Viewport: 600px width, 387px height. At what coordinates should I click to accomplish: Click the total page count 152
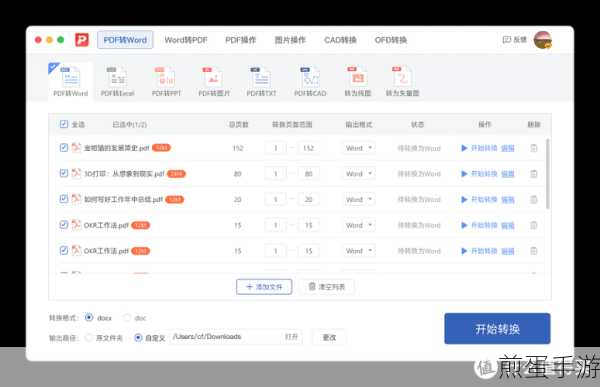pyautogui.click(x=238, y=148)
